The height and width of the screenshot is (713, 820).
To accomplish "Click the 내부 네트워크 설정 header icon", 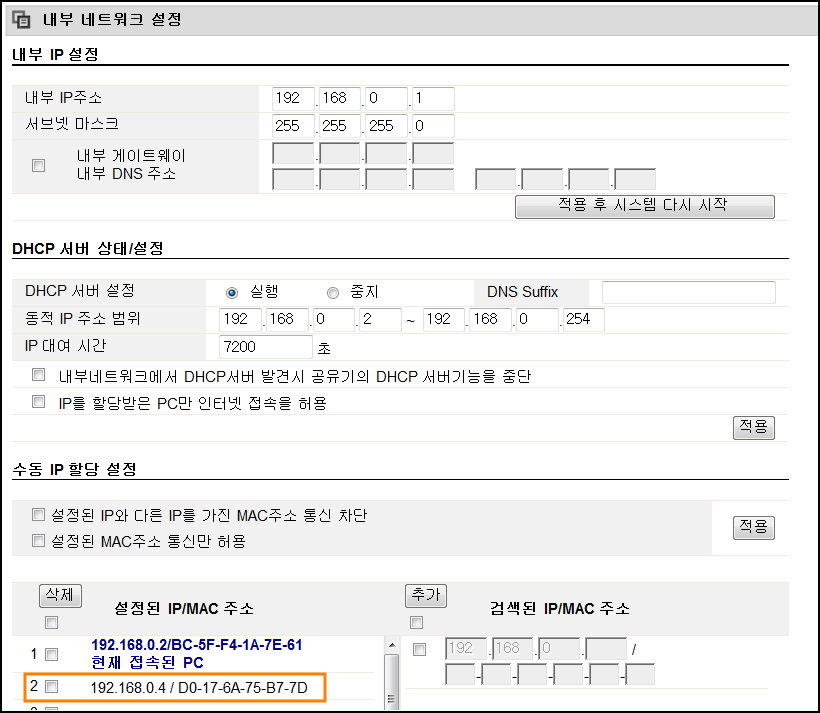I will point(21,20).
